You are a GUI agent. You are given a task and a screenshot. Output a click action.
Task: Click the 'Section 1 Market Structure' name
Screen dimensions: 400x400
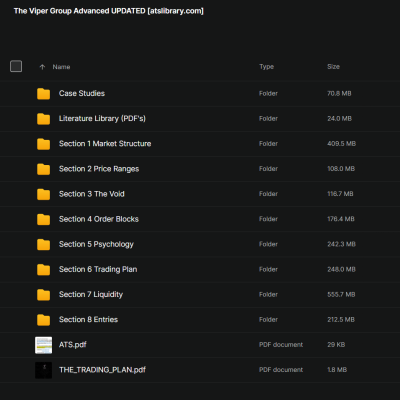click(x=105, y=144)
